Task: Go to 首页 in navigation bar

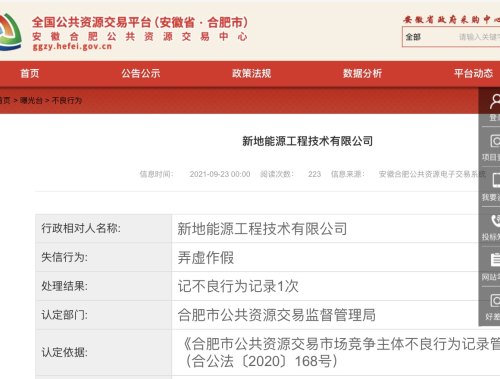Action: coord(30,73)
